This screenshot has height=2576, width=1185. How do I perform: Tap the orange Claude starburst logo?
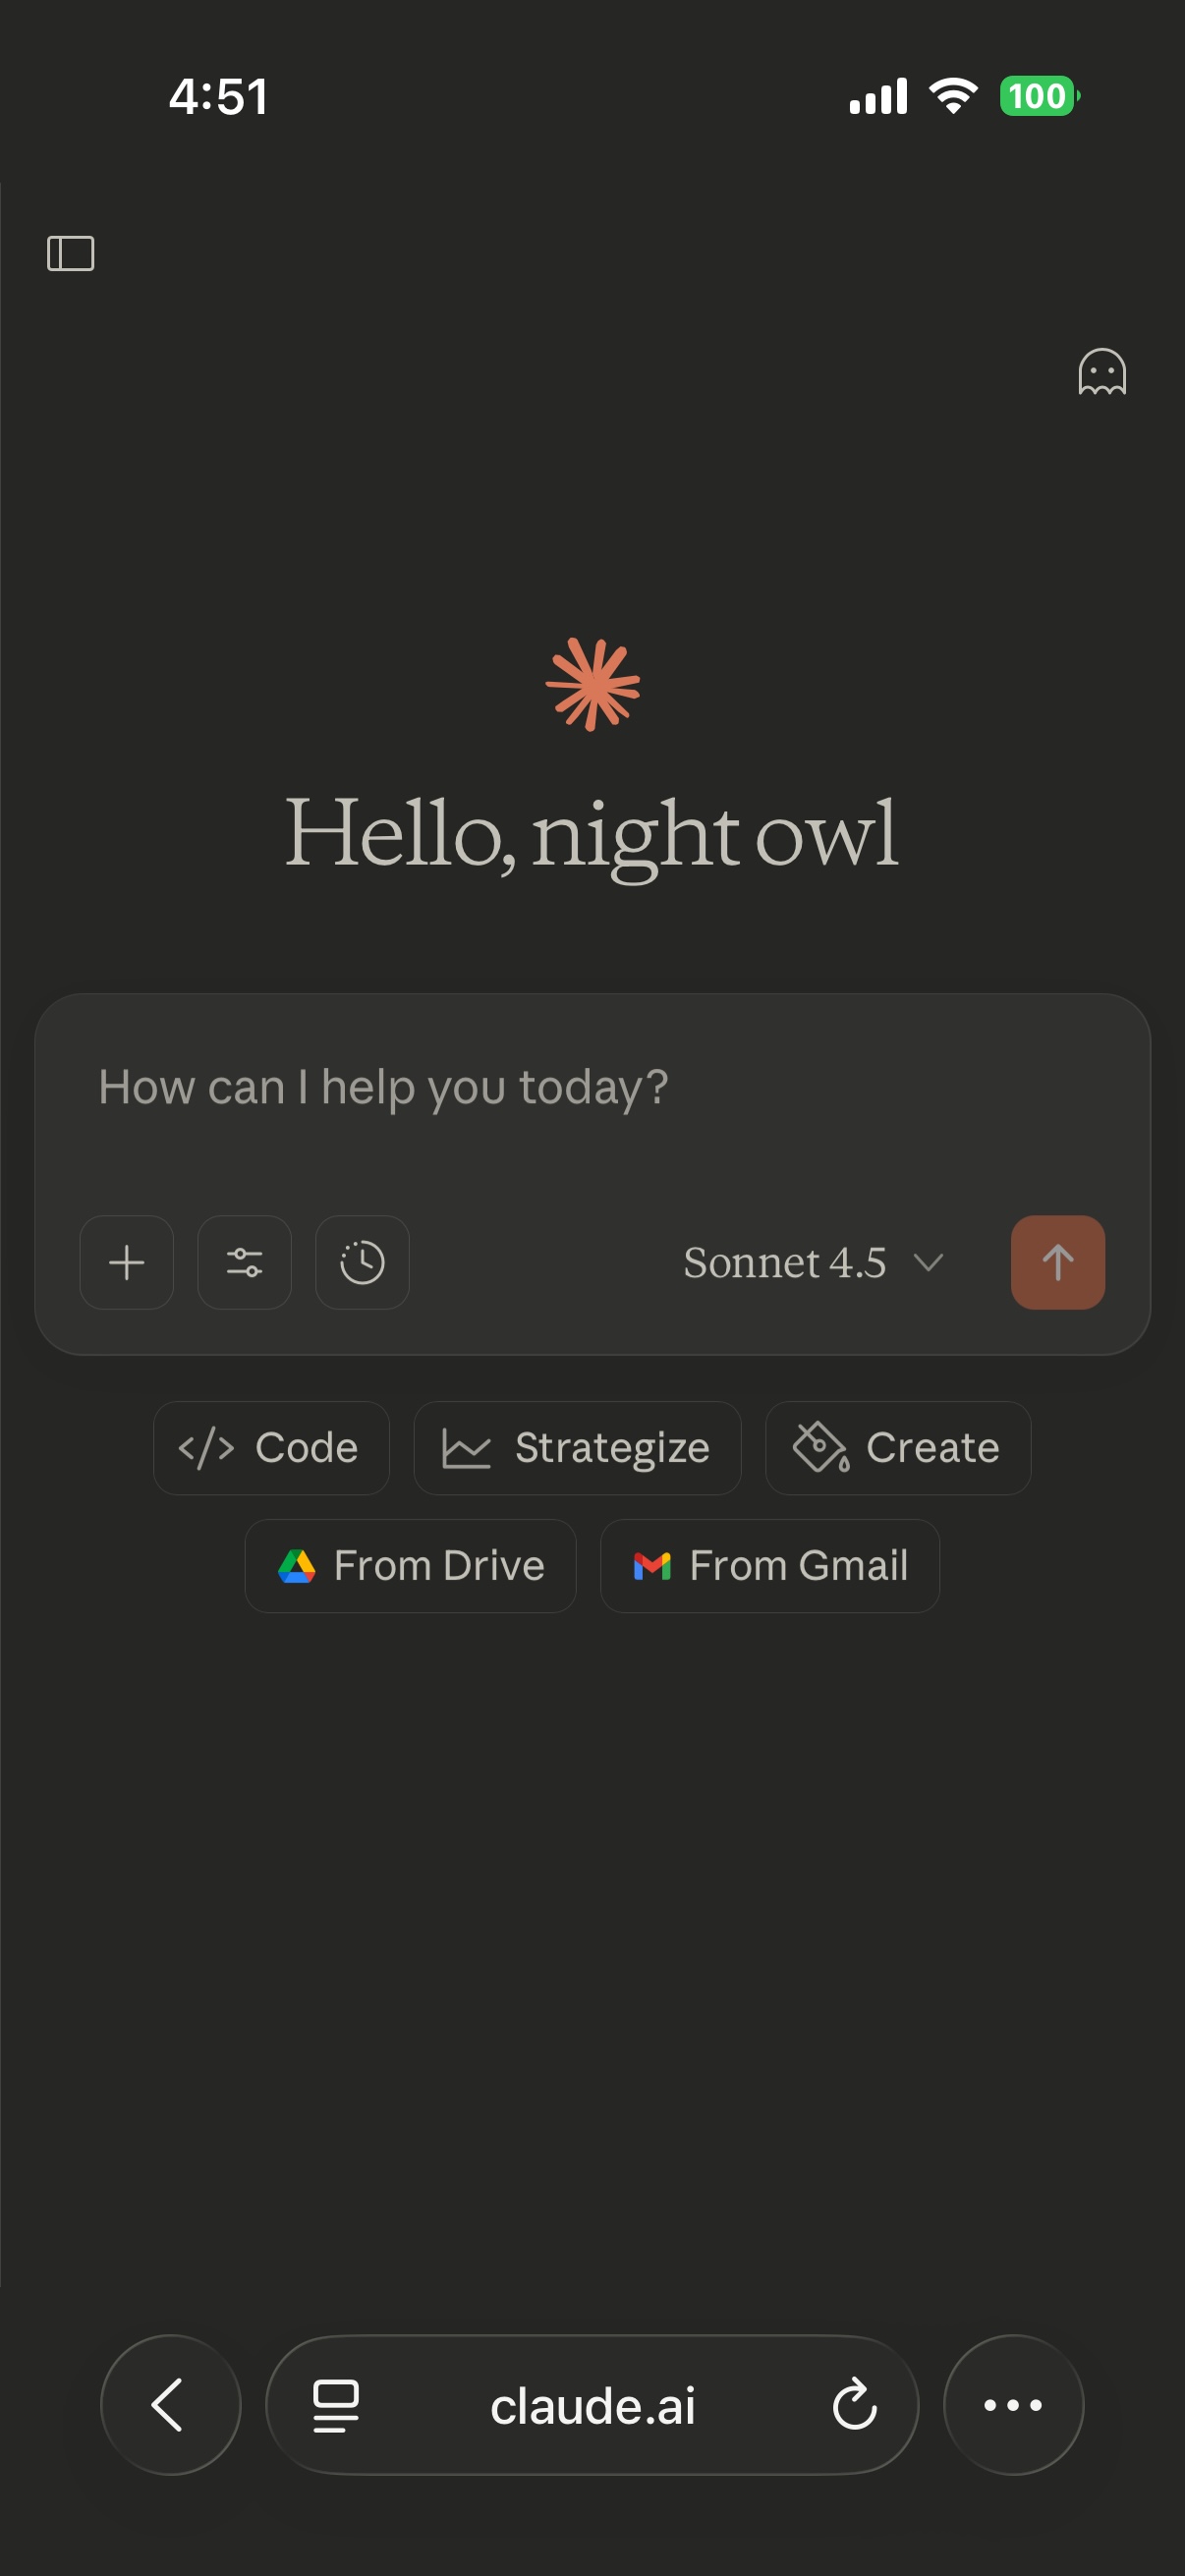(592, 684)
